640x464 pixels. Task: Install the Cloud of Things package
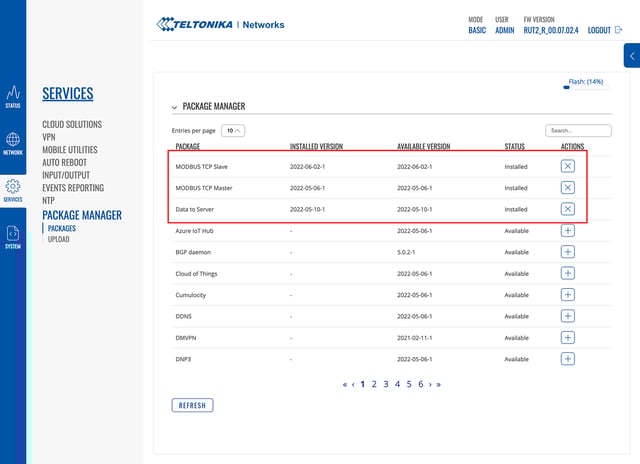(567, 273)
